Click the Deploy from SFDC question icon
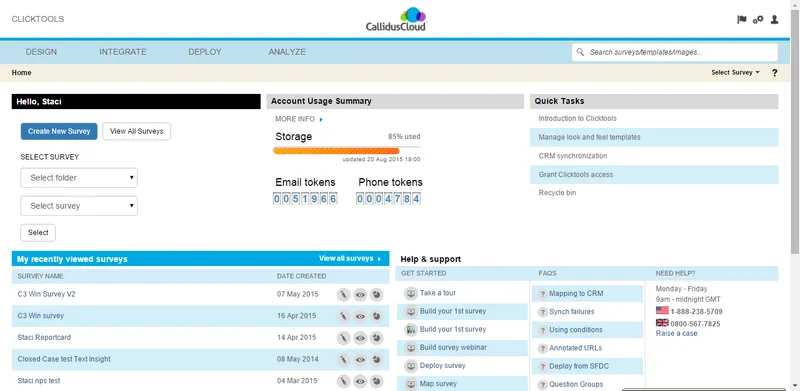The height and width of the screenshot is (391, 800). pyautogui.click(x=543, y=366)
